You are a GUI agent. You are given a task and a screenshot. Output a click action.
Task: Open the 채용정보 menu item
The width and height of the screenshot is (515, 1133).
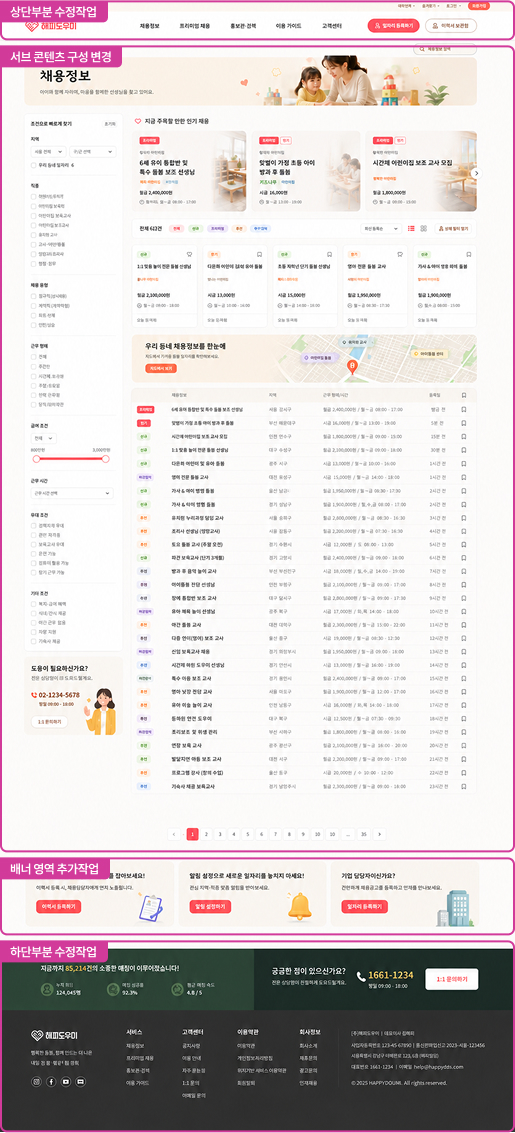click(150, 26)
